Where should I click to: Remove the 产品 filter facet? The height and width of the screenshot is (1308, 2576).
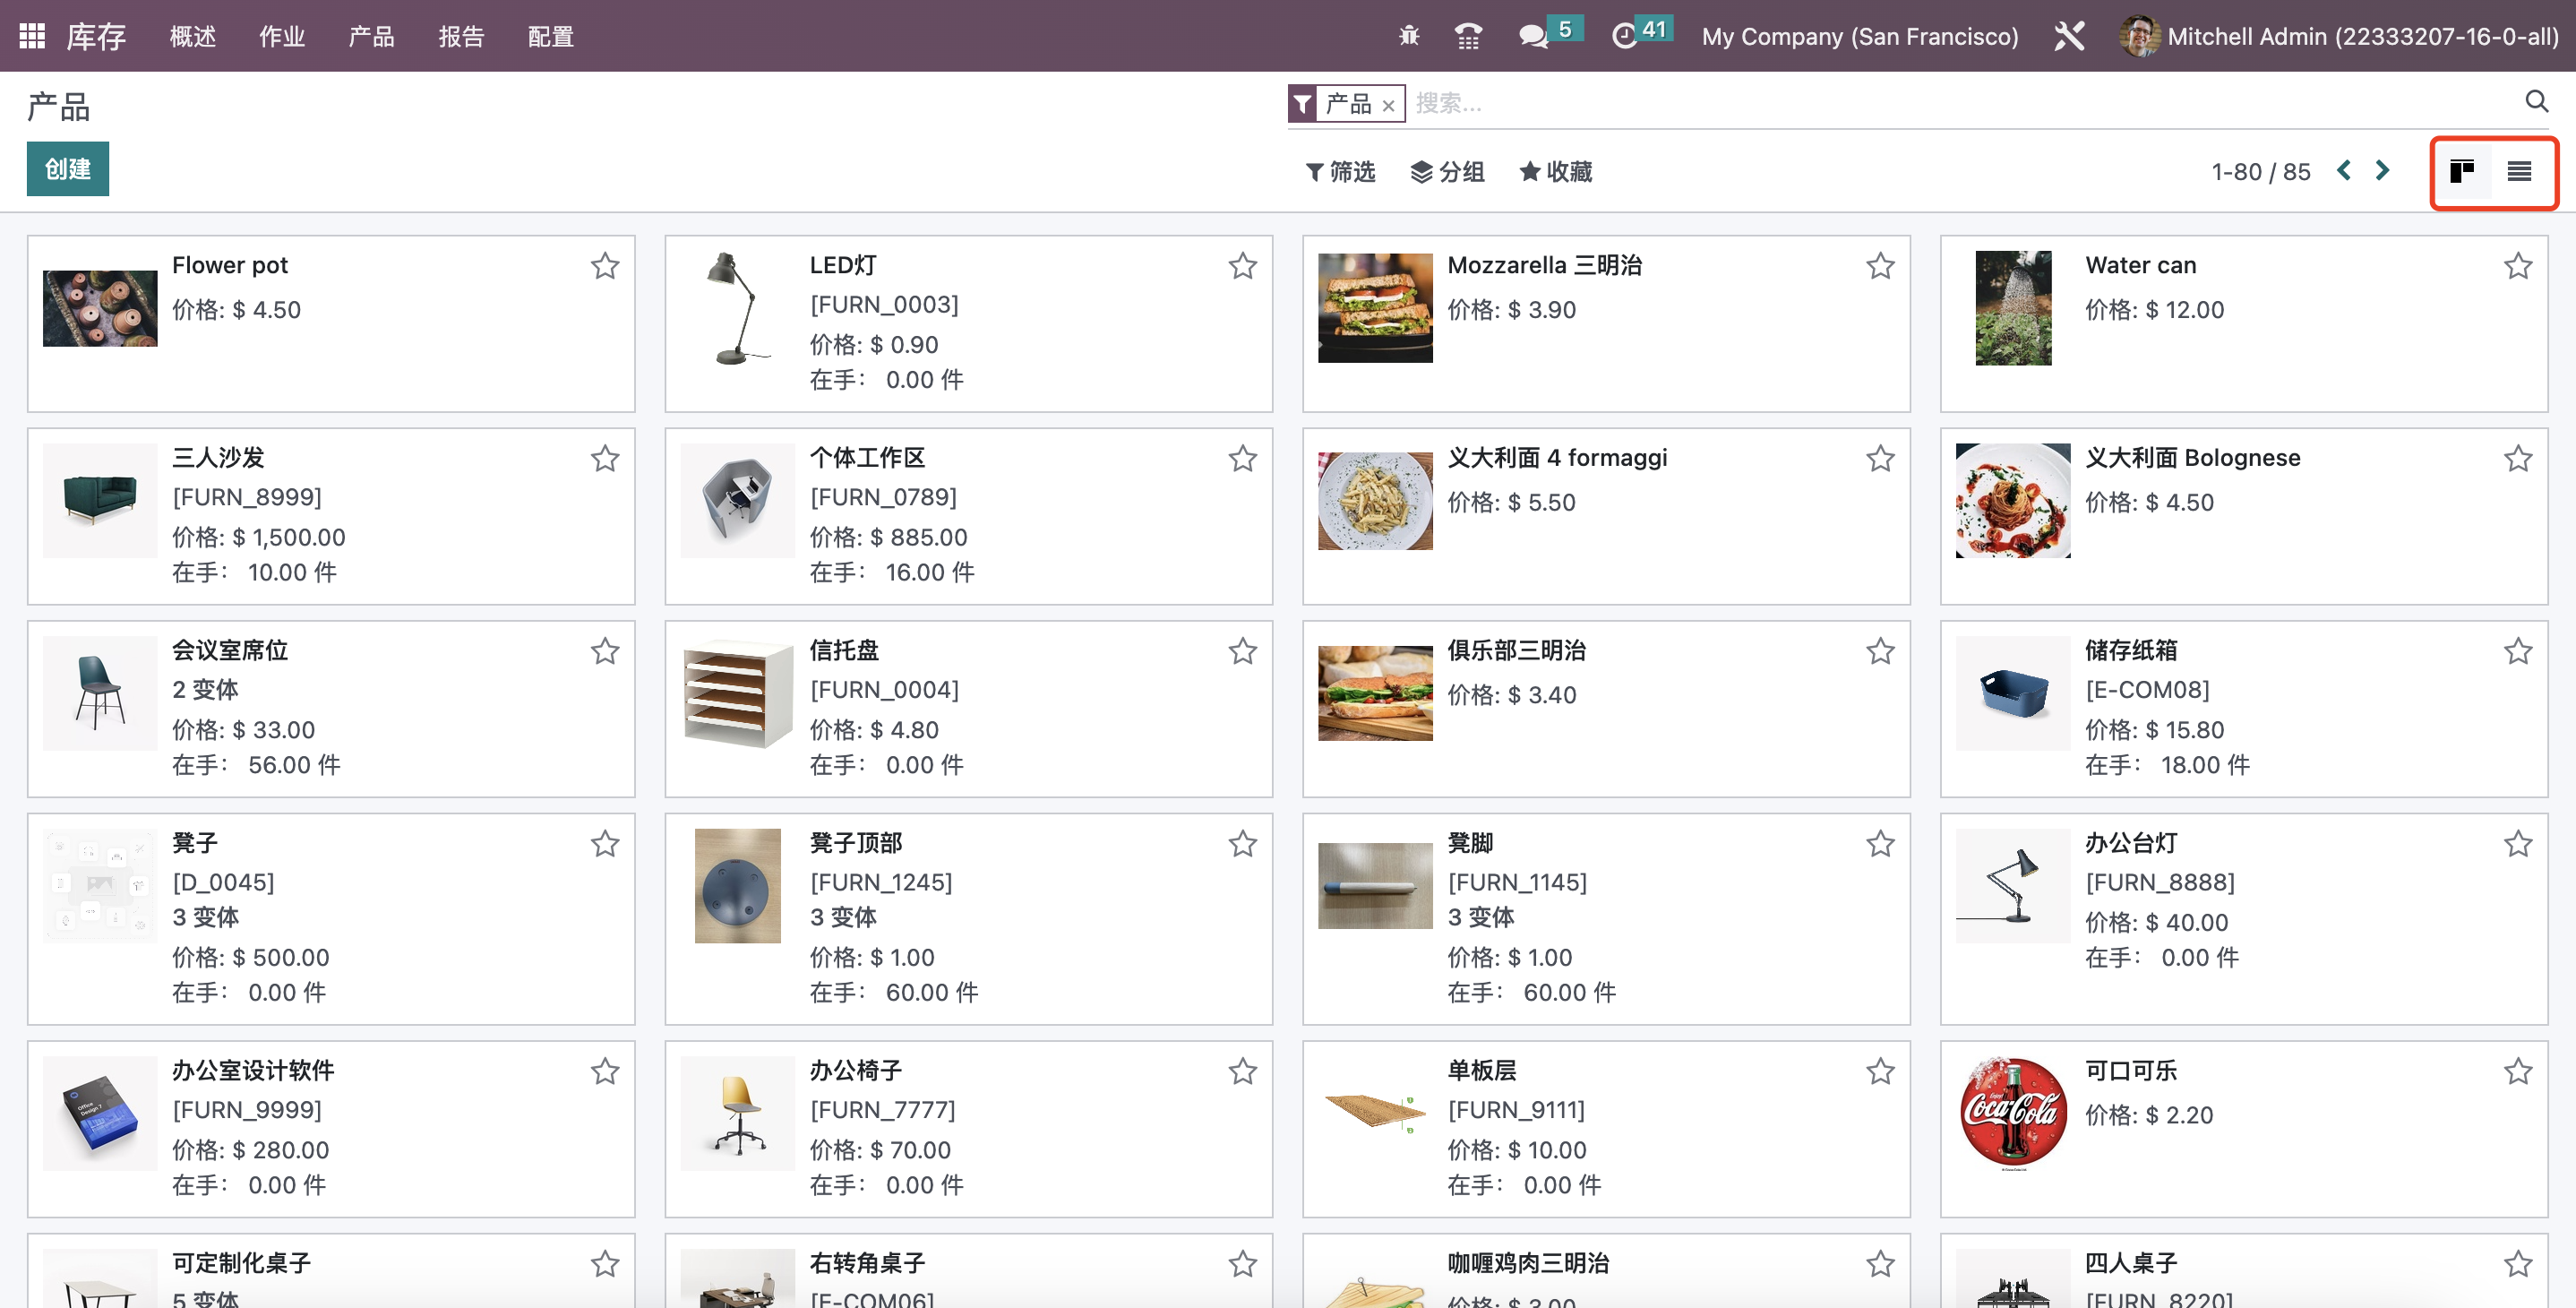pyautogui.click(x=1388, y=105)
